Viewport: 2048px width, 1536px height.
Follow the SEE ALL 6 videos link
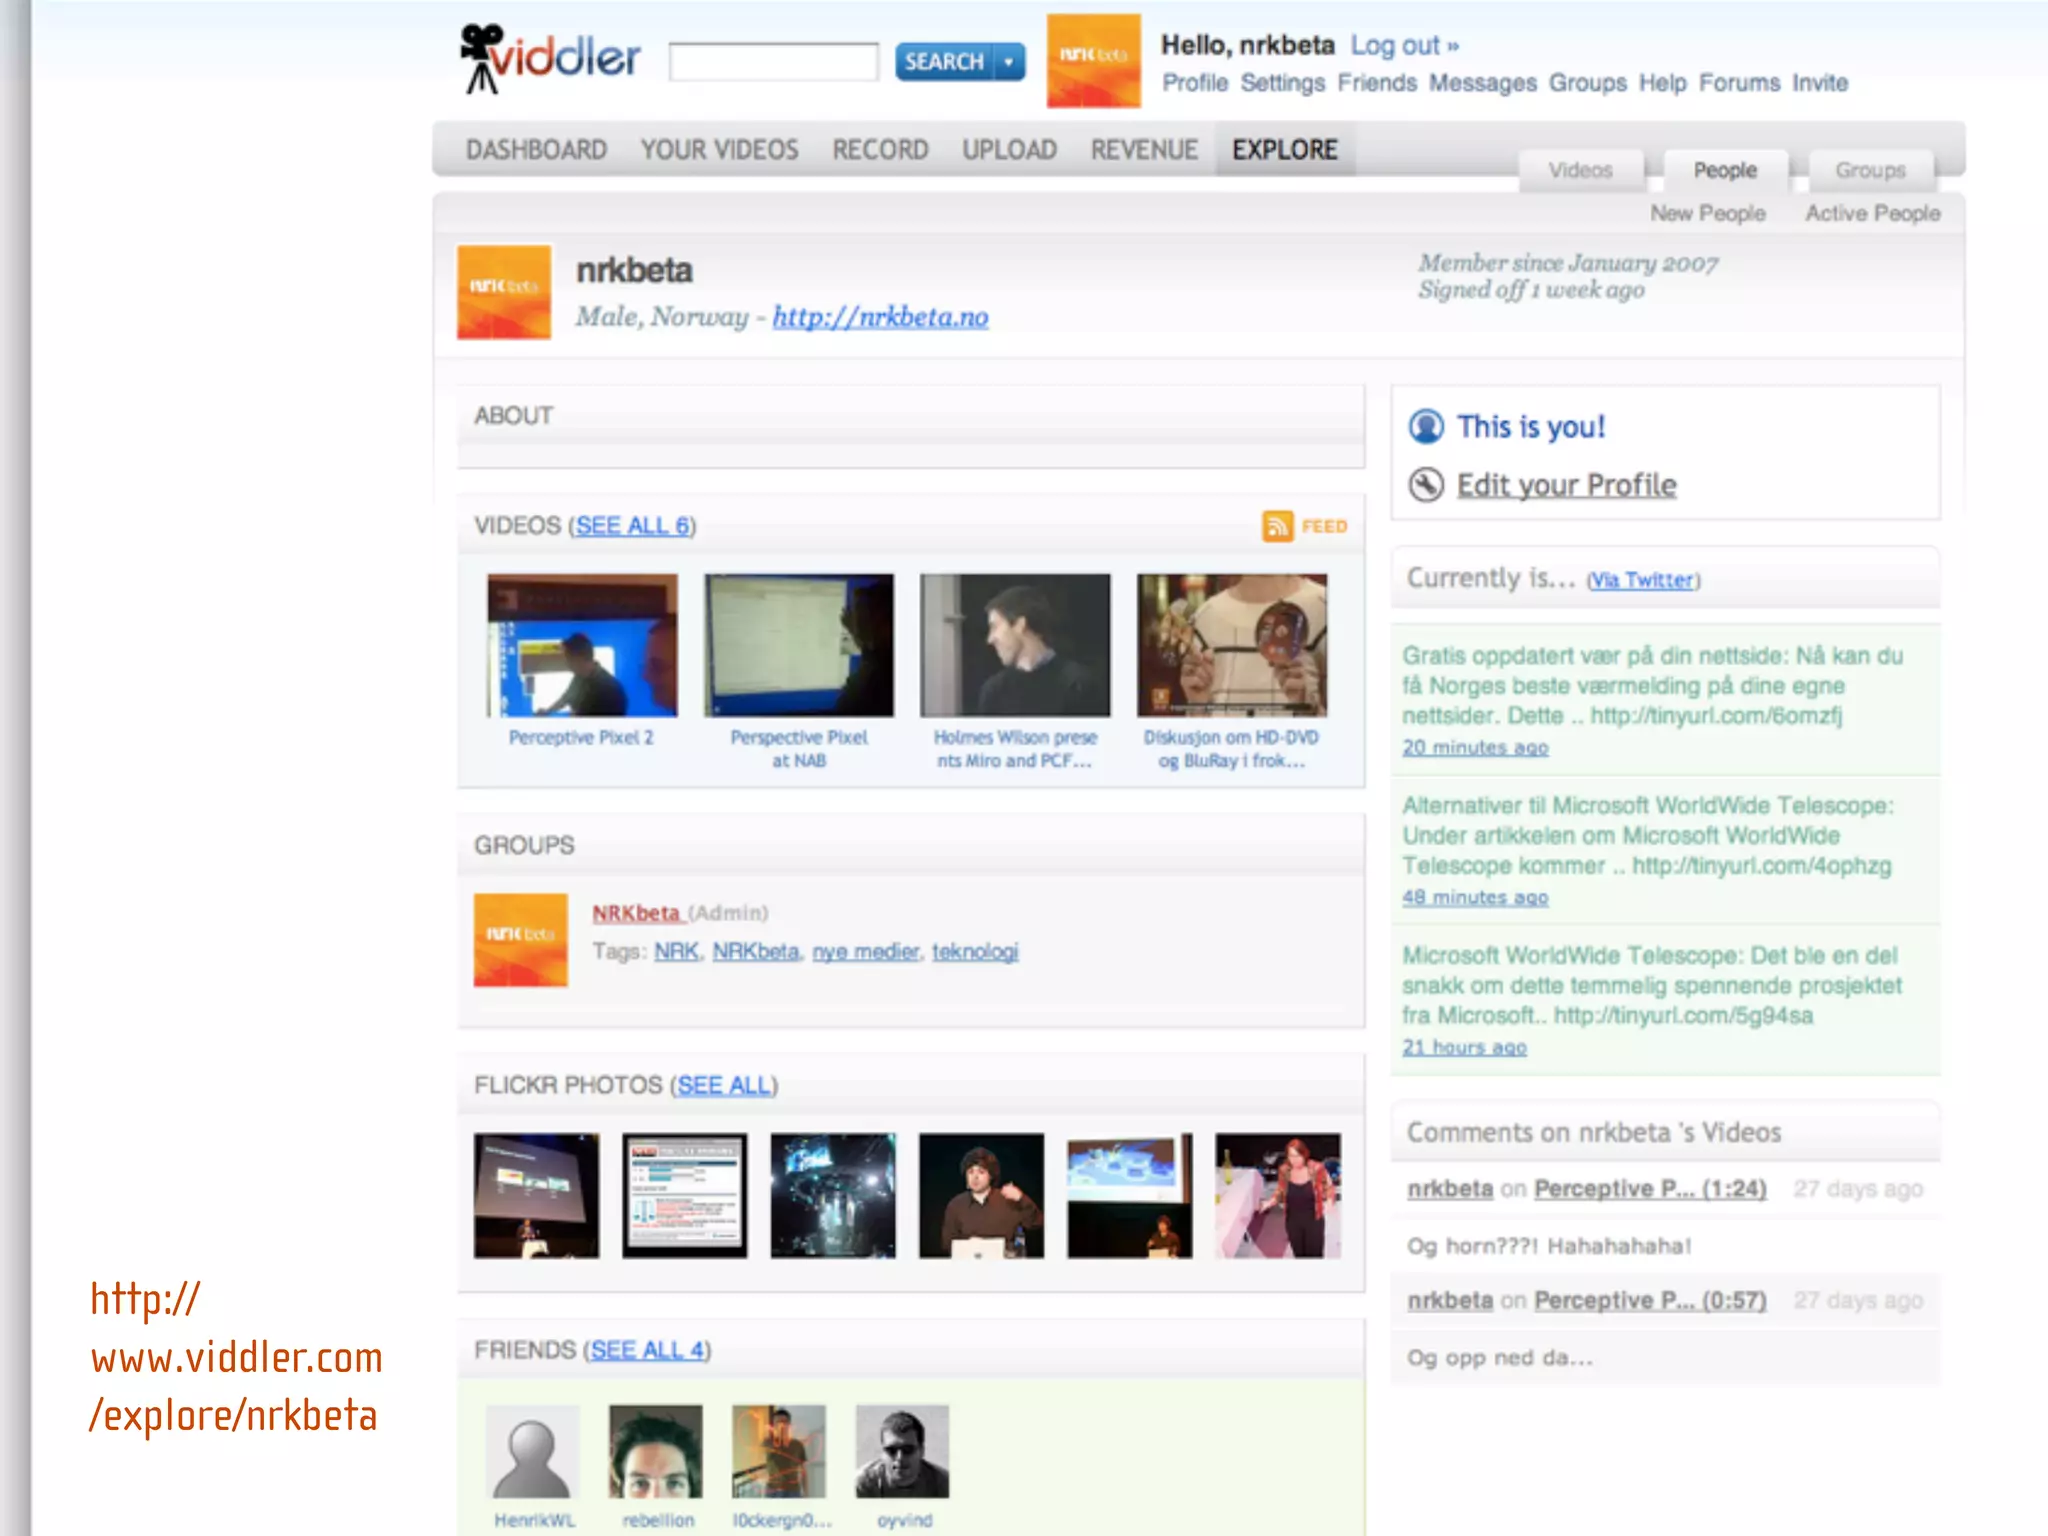[x=632, y=526]
